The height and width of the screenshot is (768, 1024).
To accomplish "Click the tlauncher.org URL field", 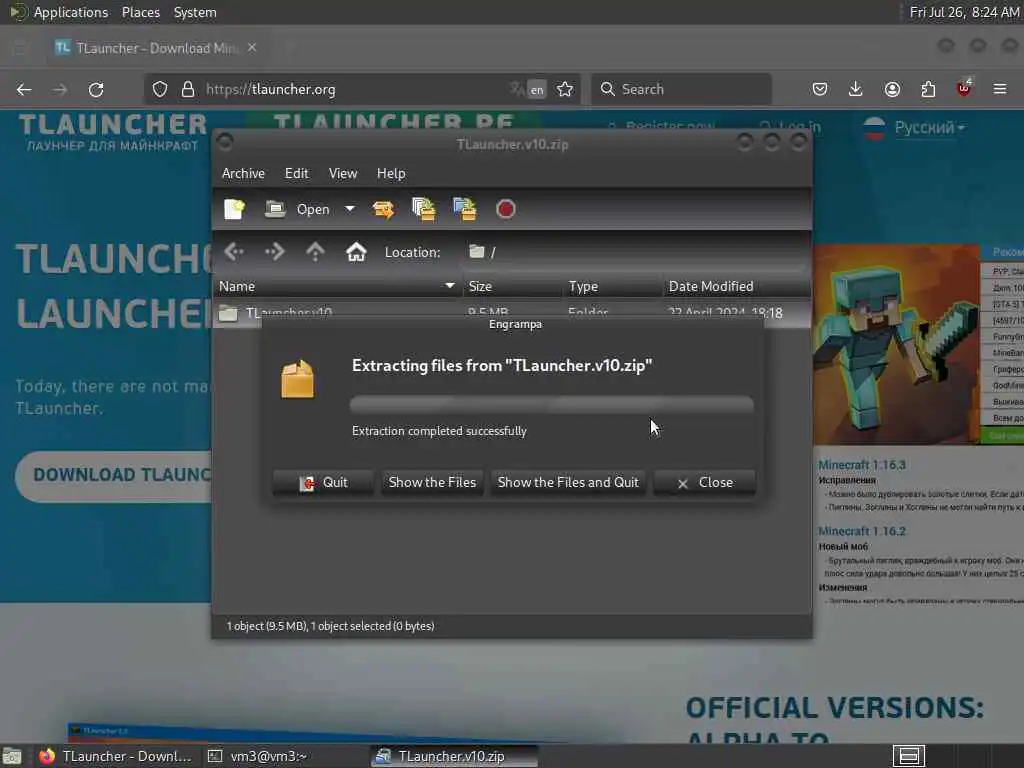I will 353,89.
